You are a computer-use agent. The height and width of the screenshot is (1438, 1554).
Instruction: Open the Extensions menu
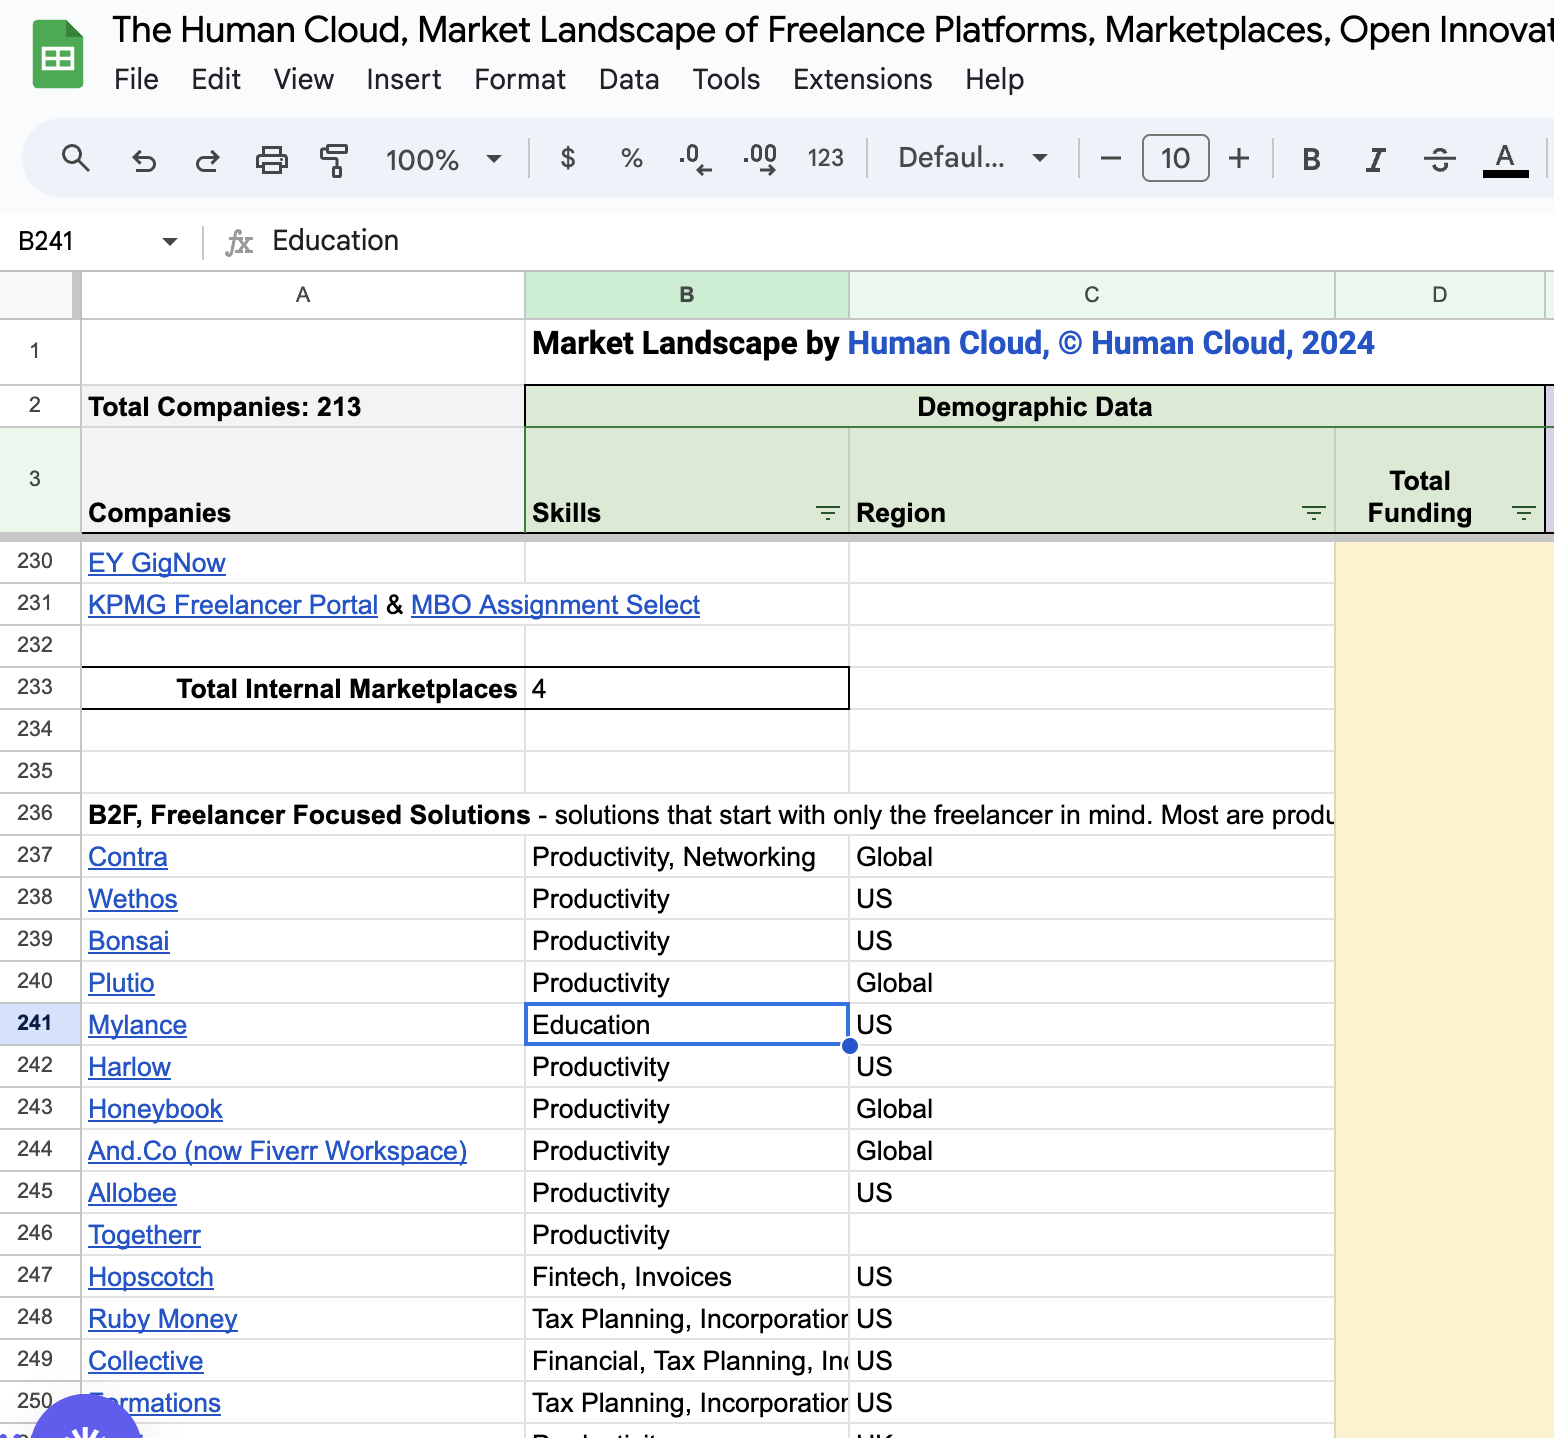coord(862,79)
